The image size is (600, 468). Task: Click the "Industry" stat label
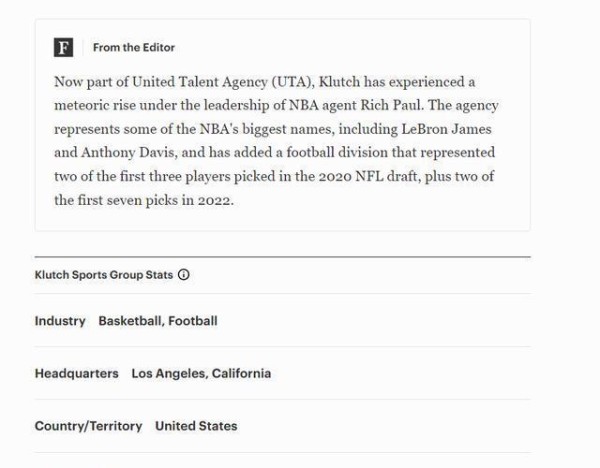(x=60, y=321)
